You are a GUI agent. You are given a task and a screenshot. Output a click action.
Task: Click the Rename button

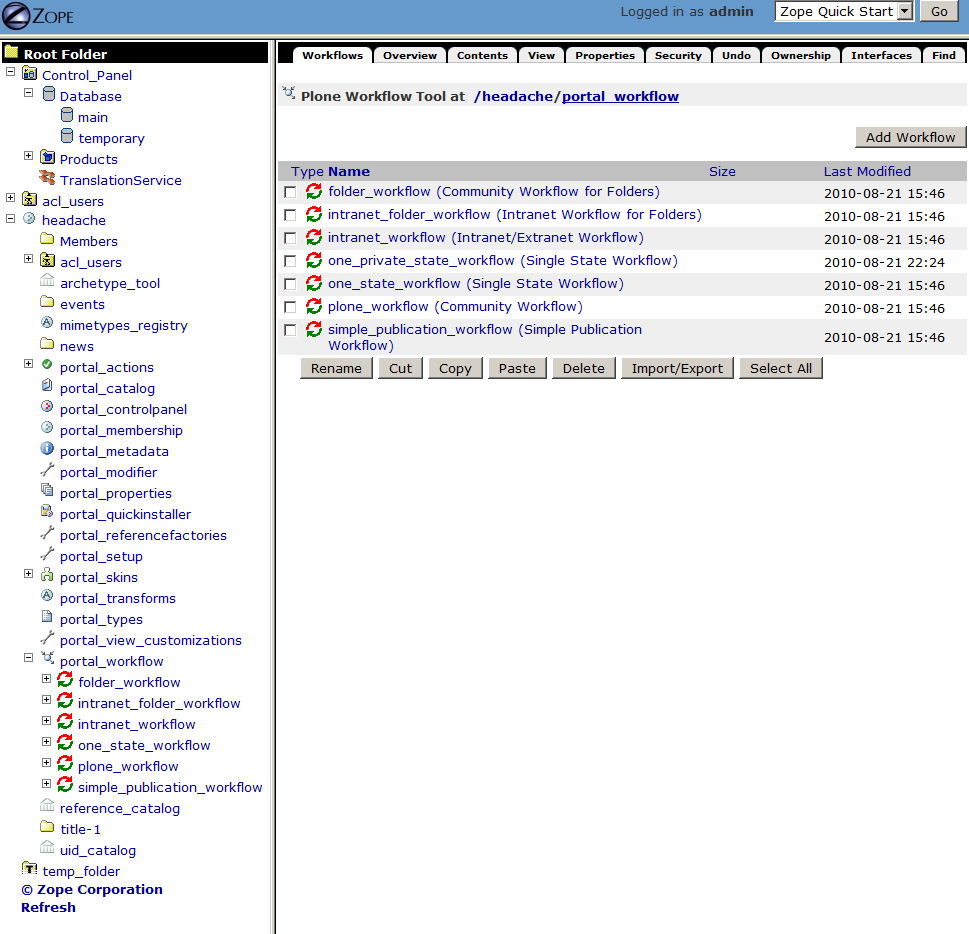pos(336,368)
